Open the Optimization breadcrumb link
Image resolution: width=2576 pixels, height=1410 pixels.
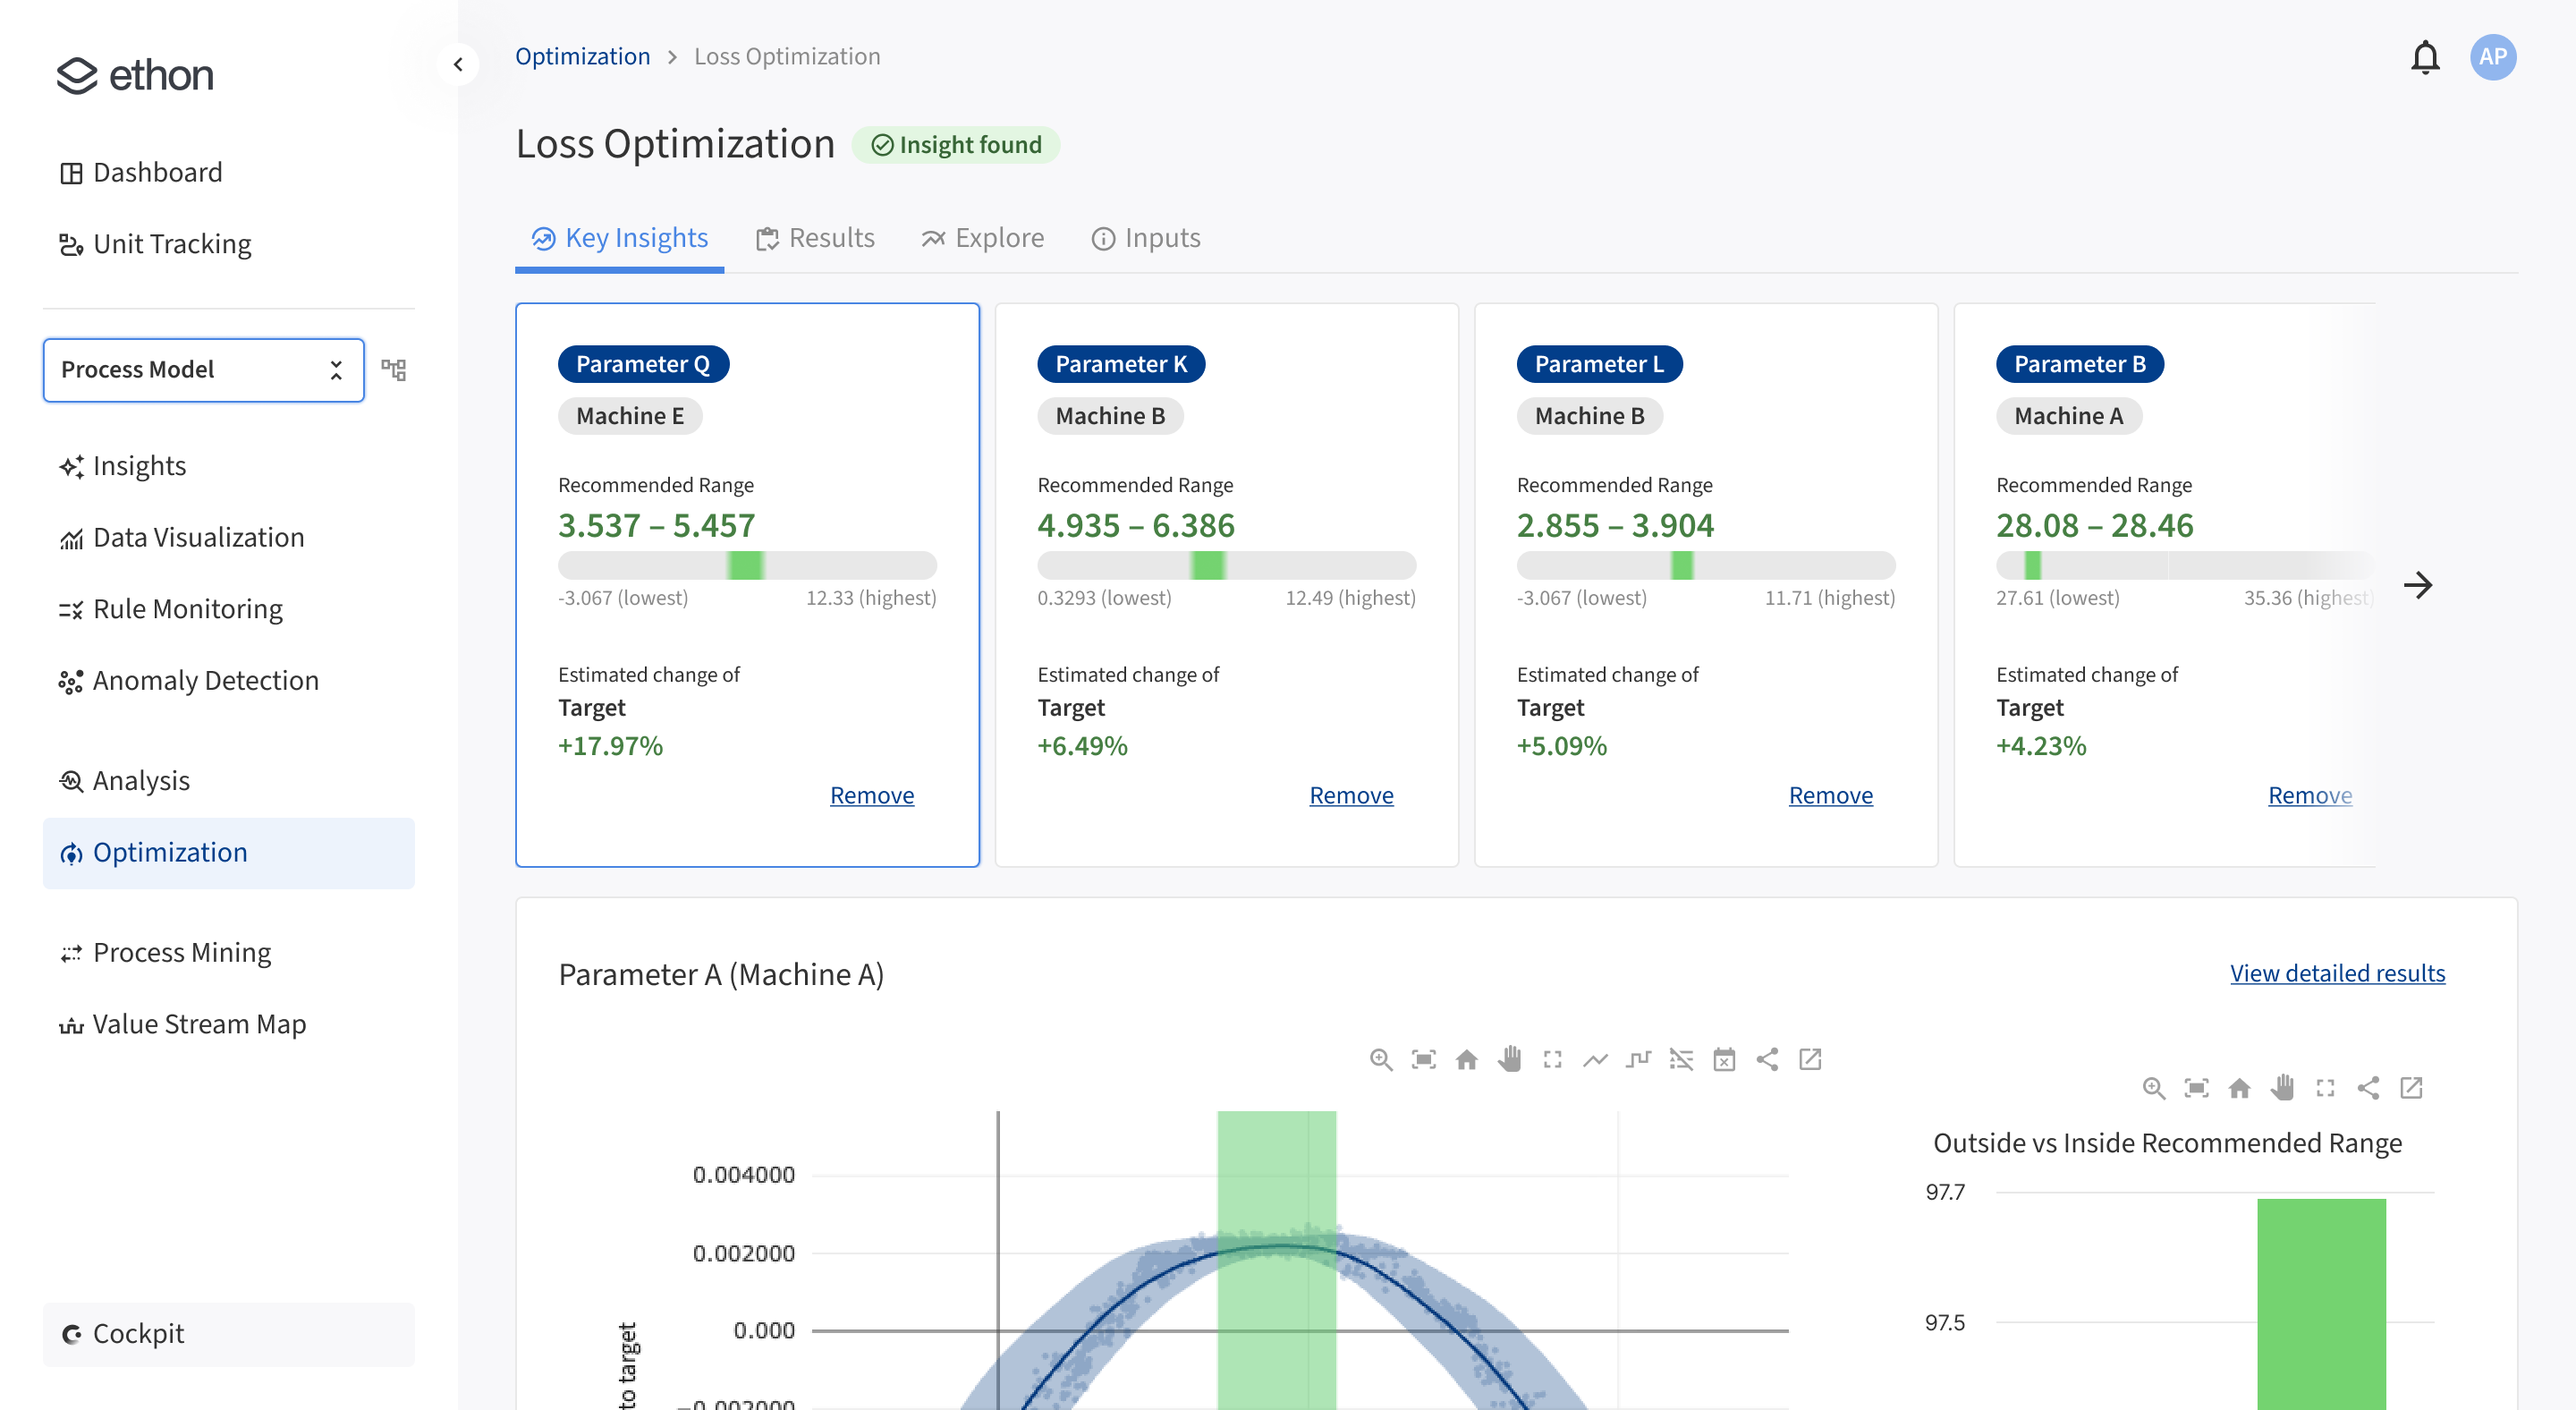[x=582, y=56]
